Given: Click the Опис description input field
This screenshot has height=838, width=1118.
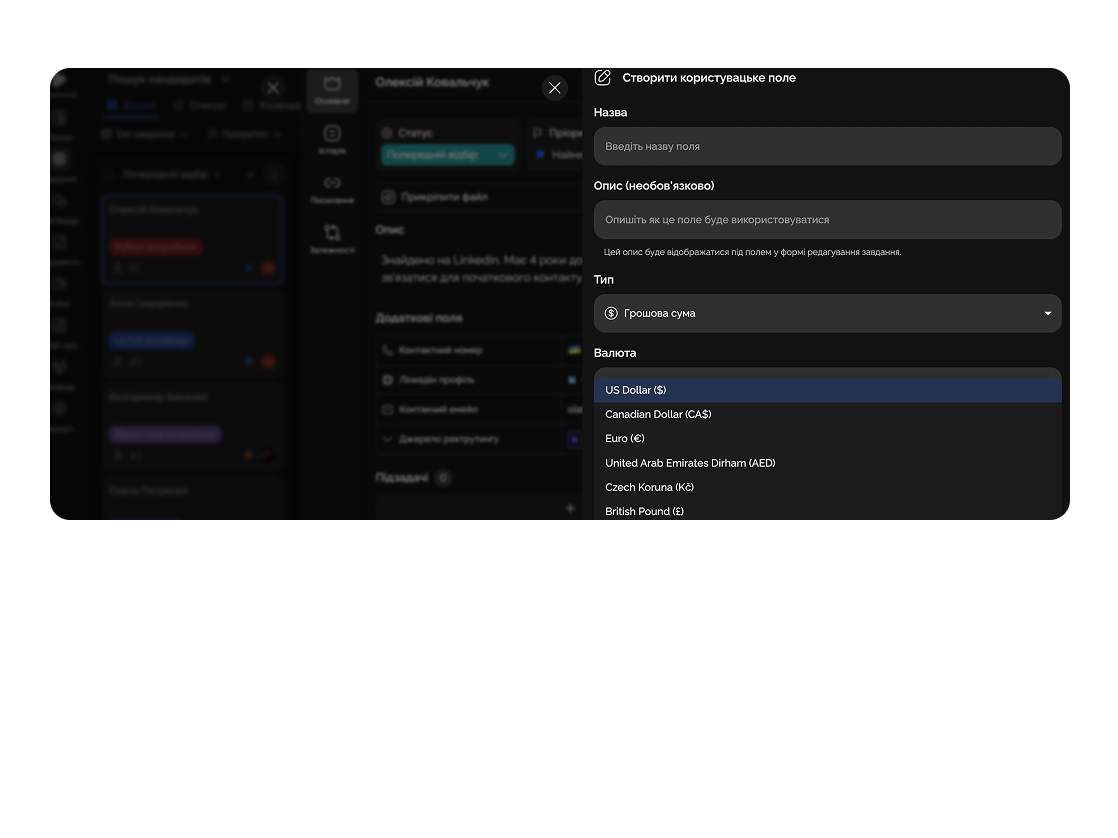Looking at the screenshot, I should [827, 220].
